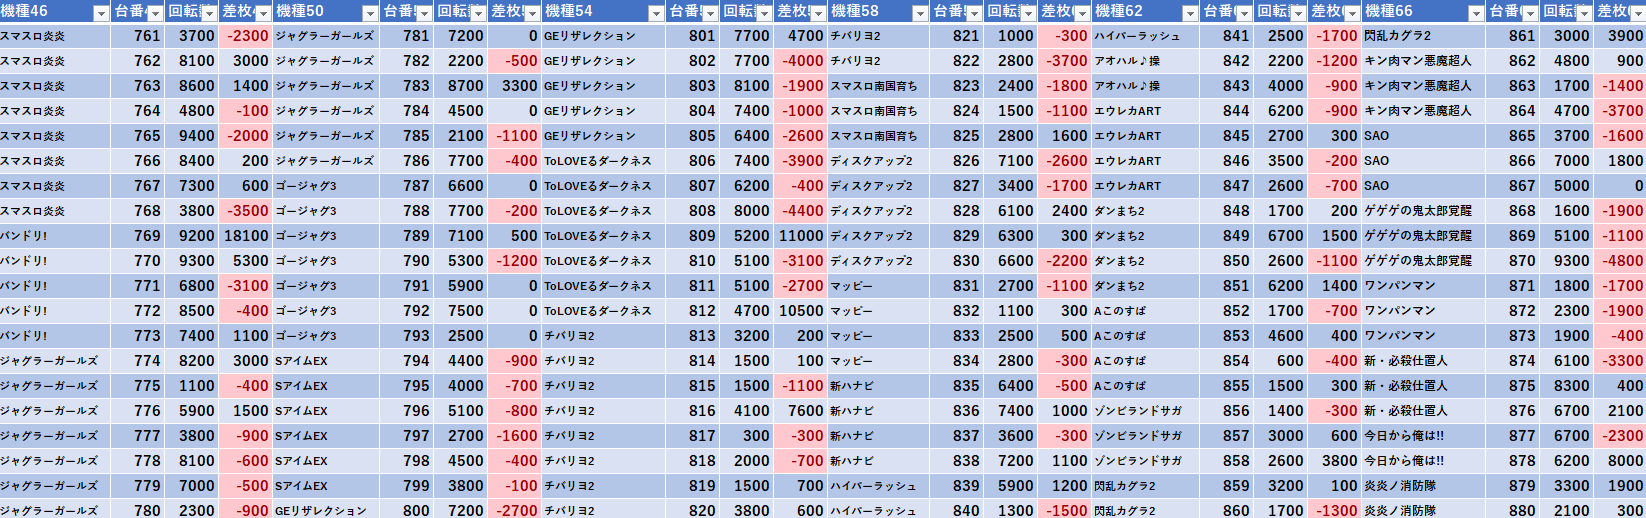
Task: Select the 新ハナビ cell for machine 835
Action: tap(878, 386)
